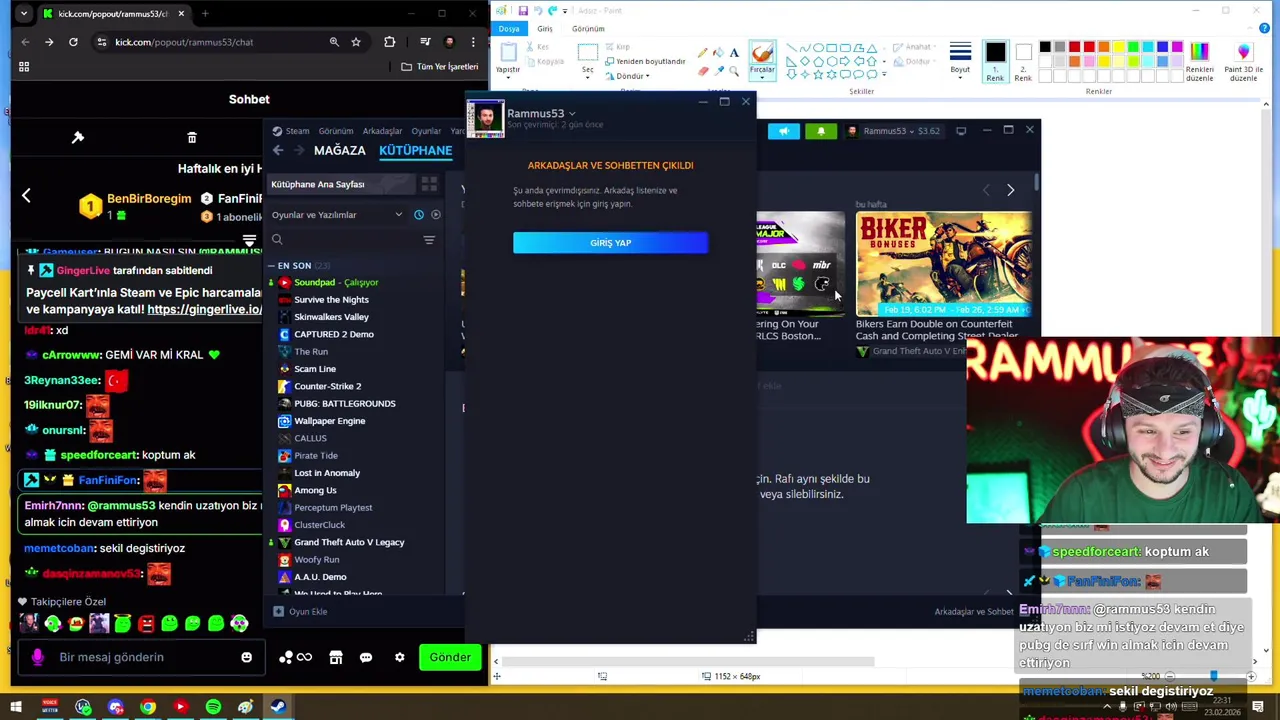
Task: Bookmark the page with Chrome star icon
Action: click(x=356, y=42)
